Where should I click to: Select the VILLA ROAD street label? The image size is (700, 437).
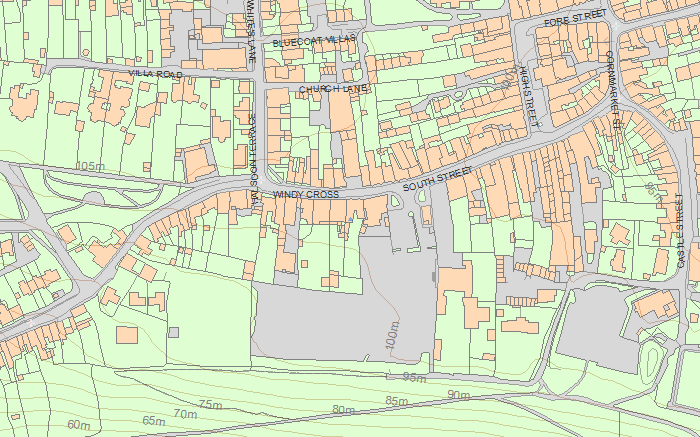click(155, 74)
